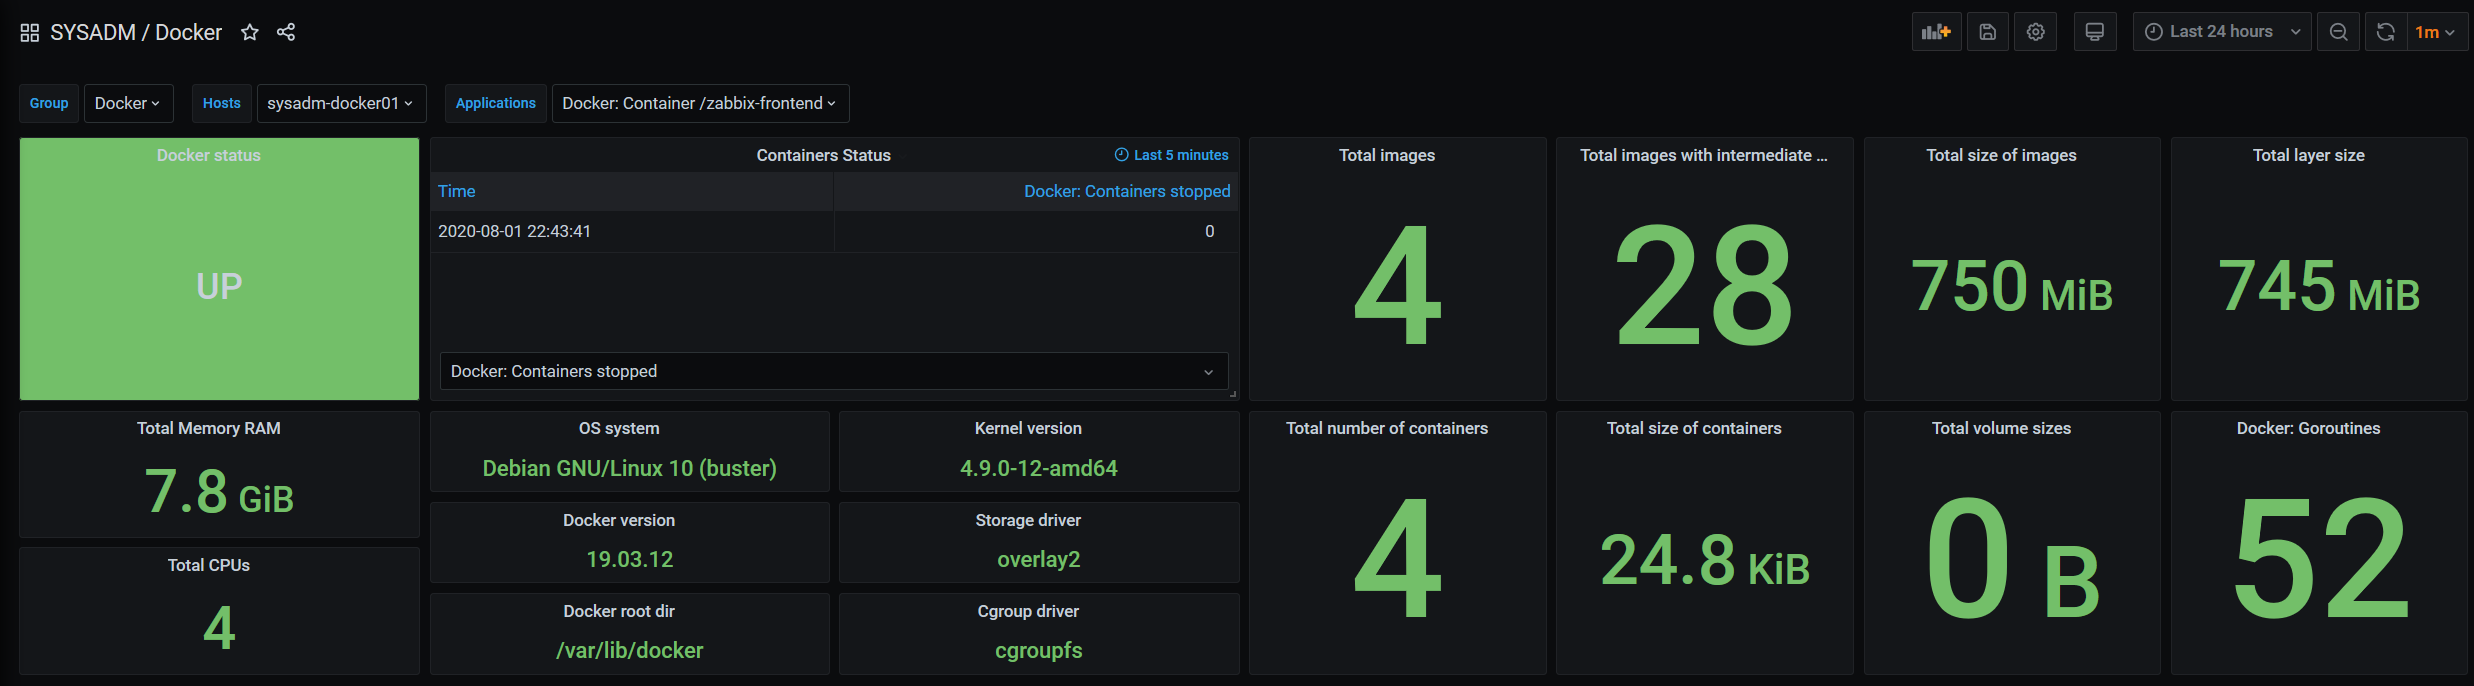Refresh the dashboard now

point(2385,32)
